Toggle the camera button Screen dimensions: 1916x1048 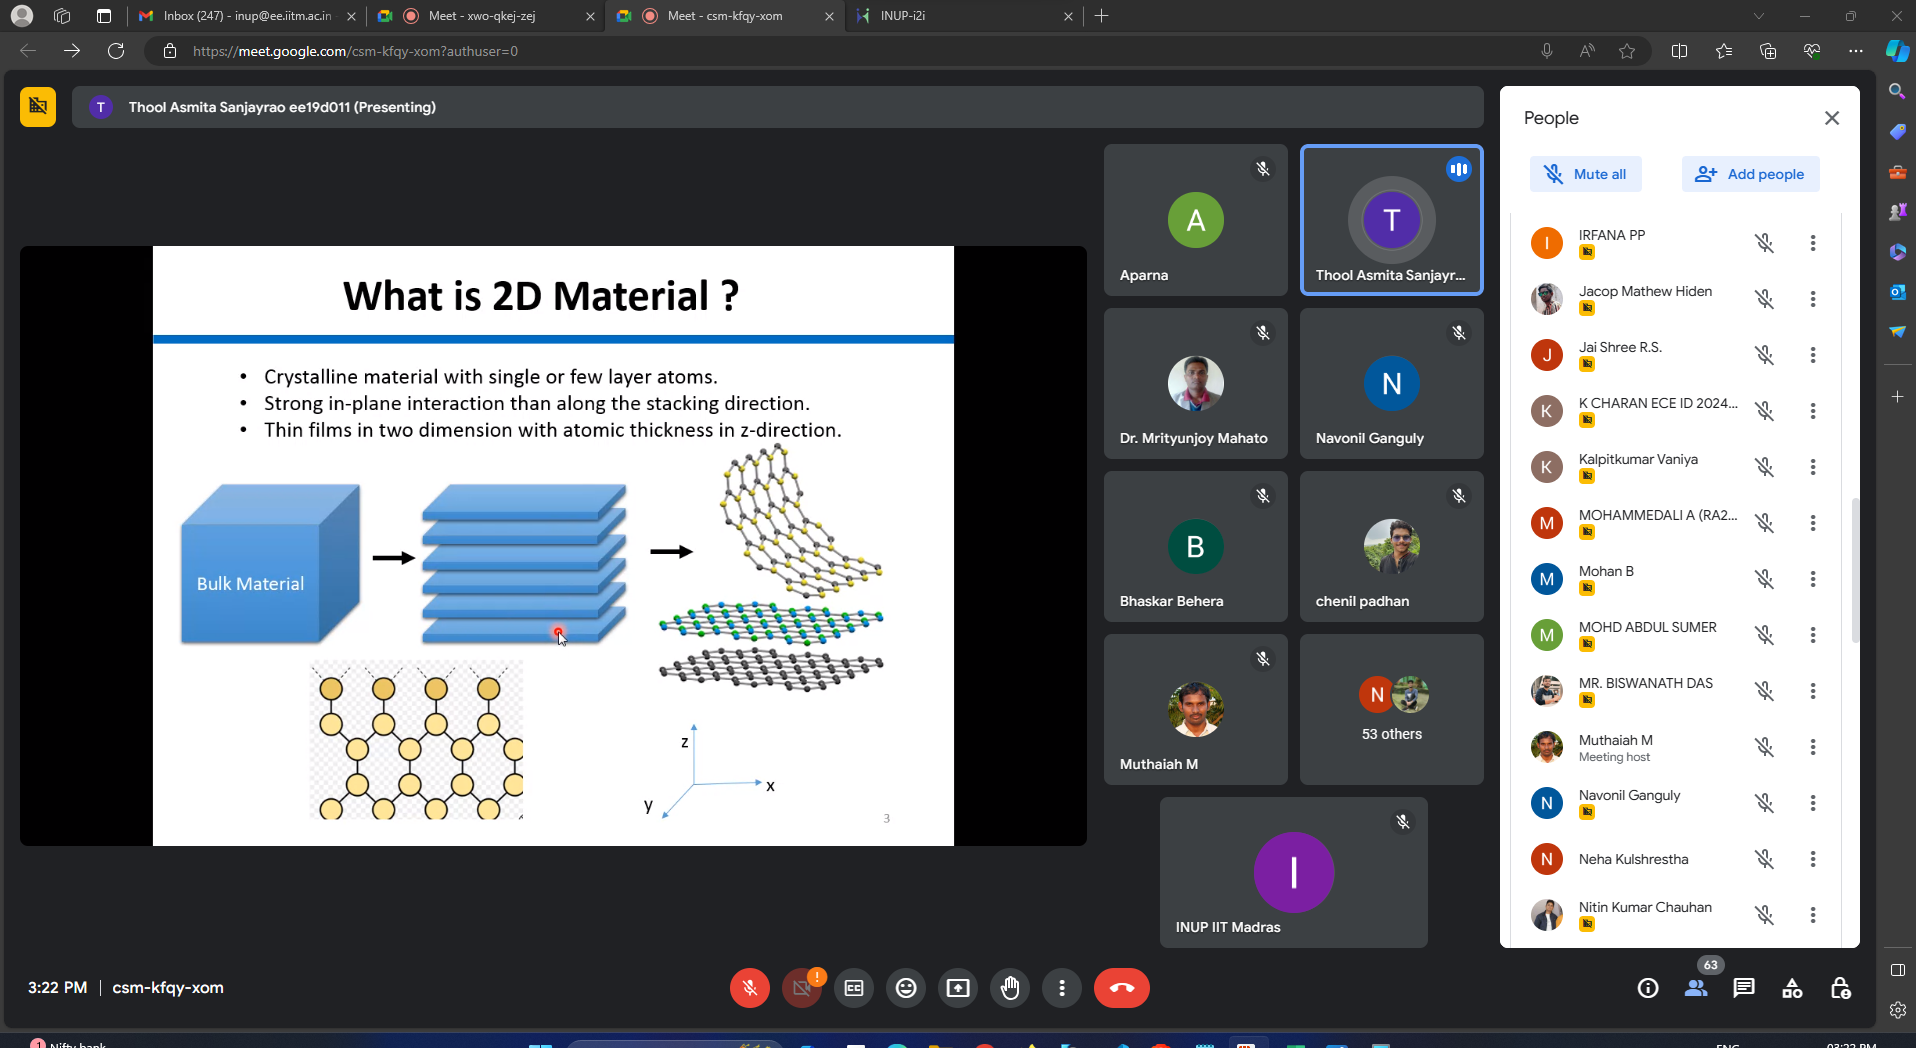coord(801,988)
